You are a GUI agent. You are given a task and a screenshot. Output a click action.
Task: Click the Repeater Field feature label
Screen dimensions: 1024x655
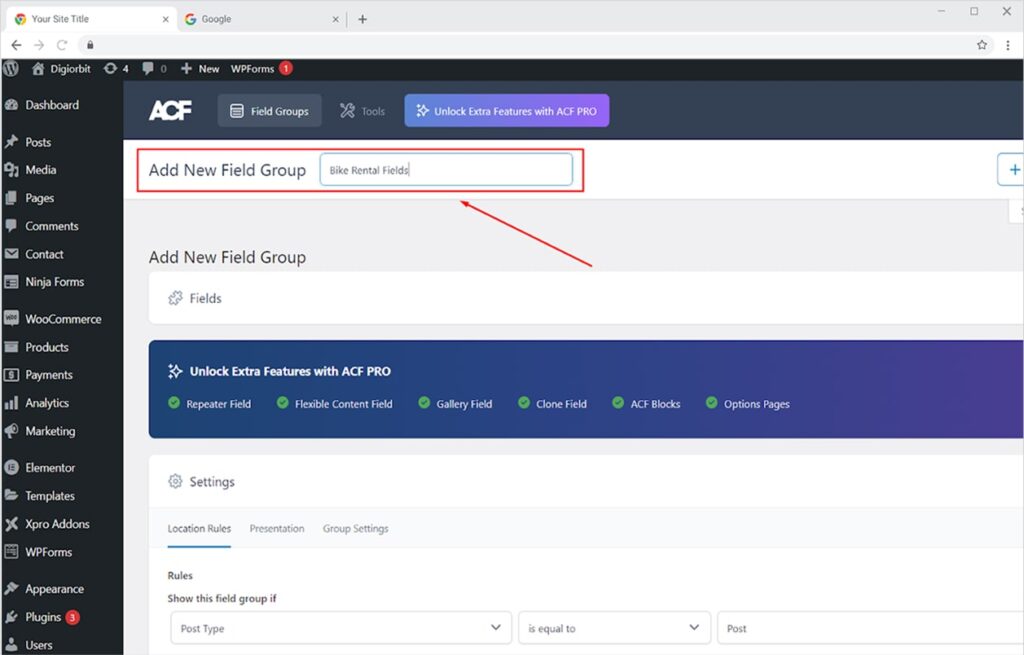click(218, 404)
